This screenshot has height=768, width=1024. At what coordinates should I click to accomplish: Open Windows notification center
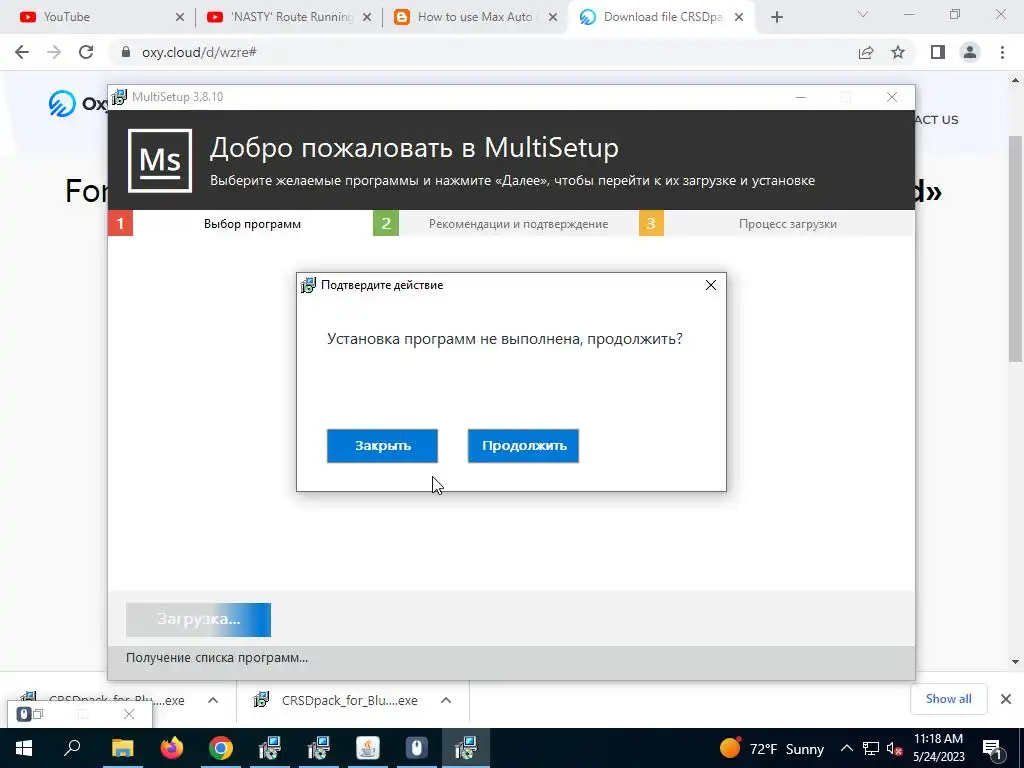[x=992, y=748]
